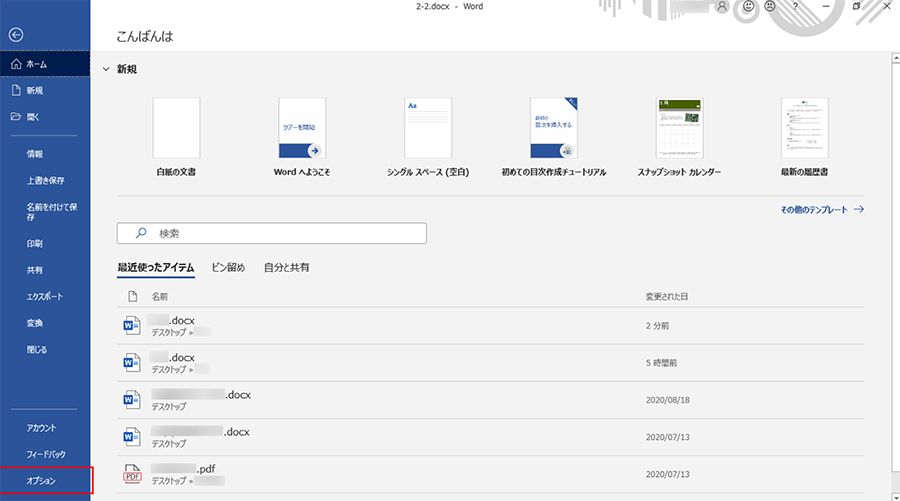900x501 pixels.
Task: Open the 開く menu item
Action: (x=45, y=116)
